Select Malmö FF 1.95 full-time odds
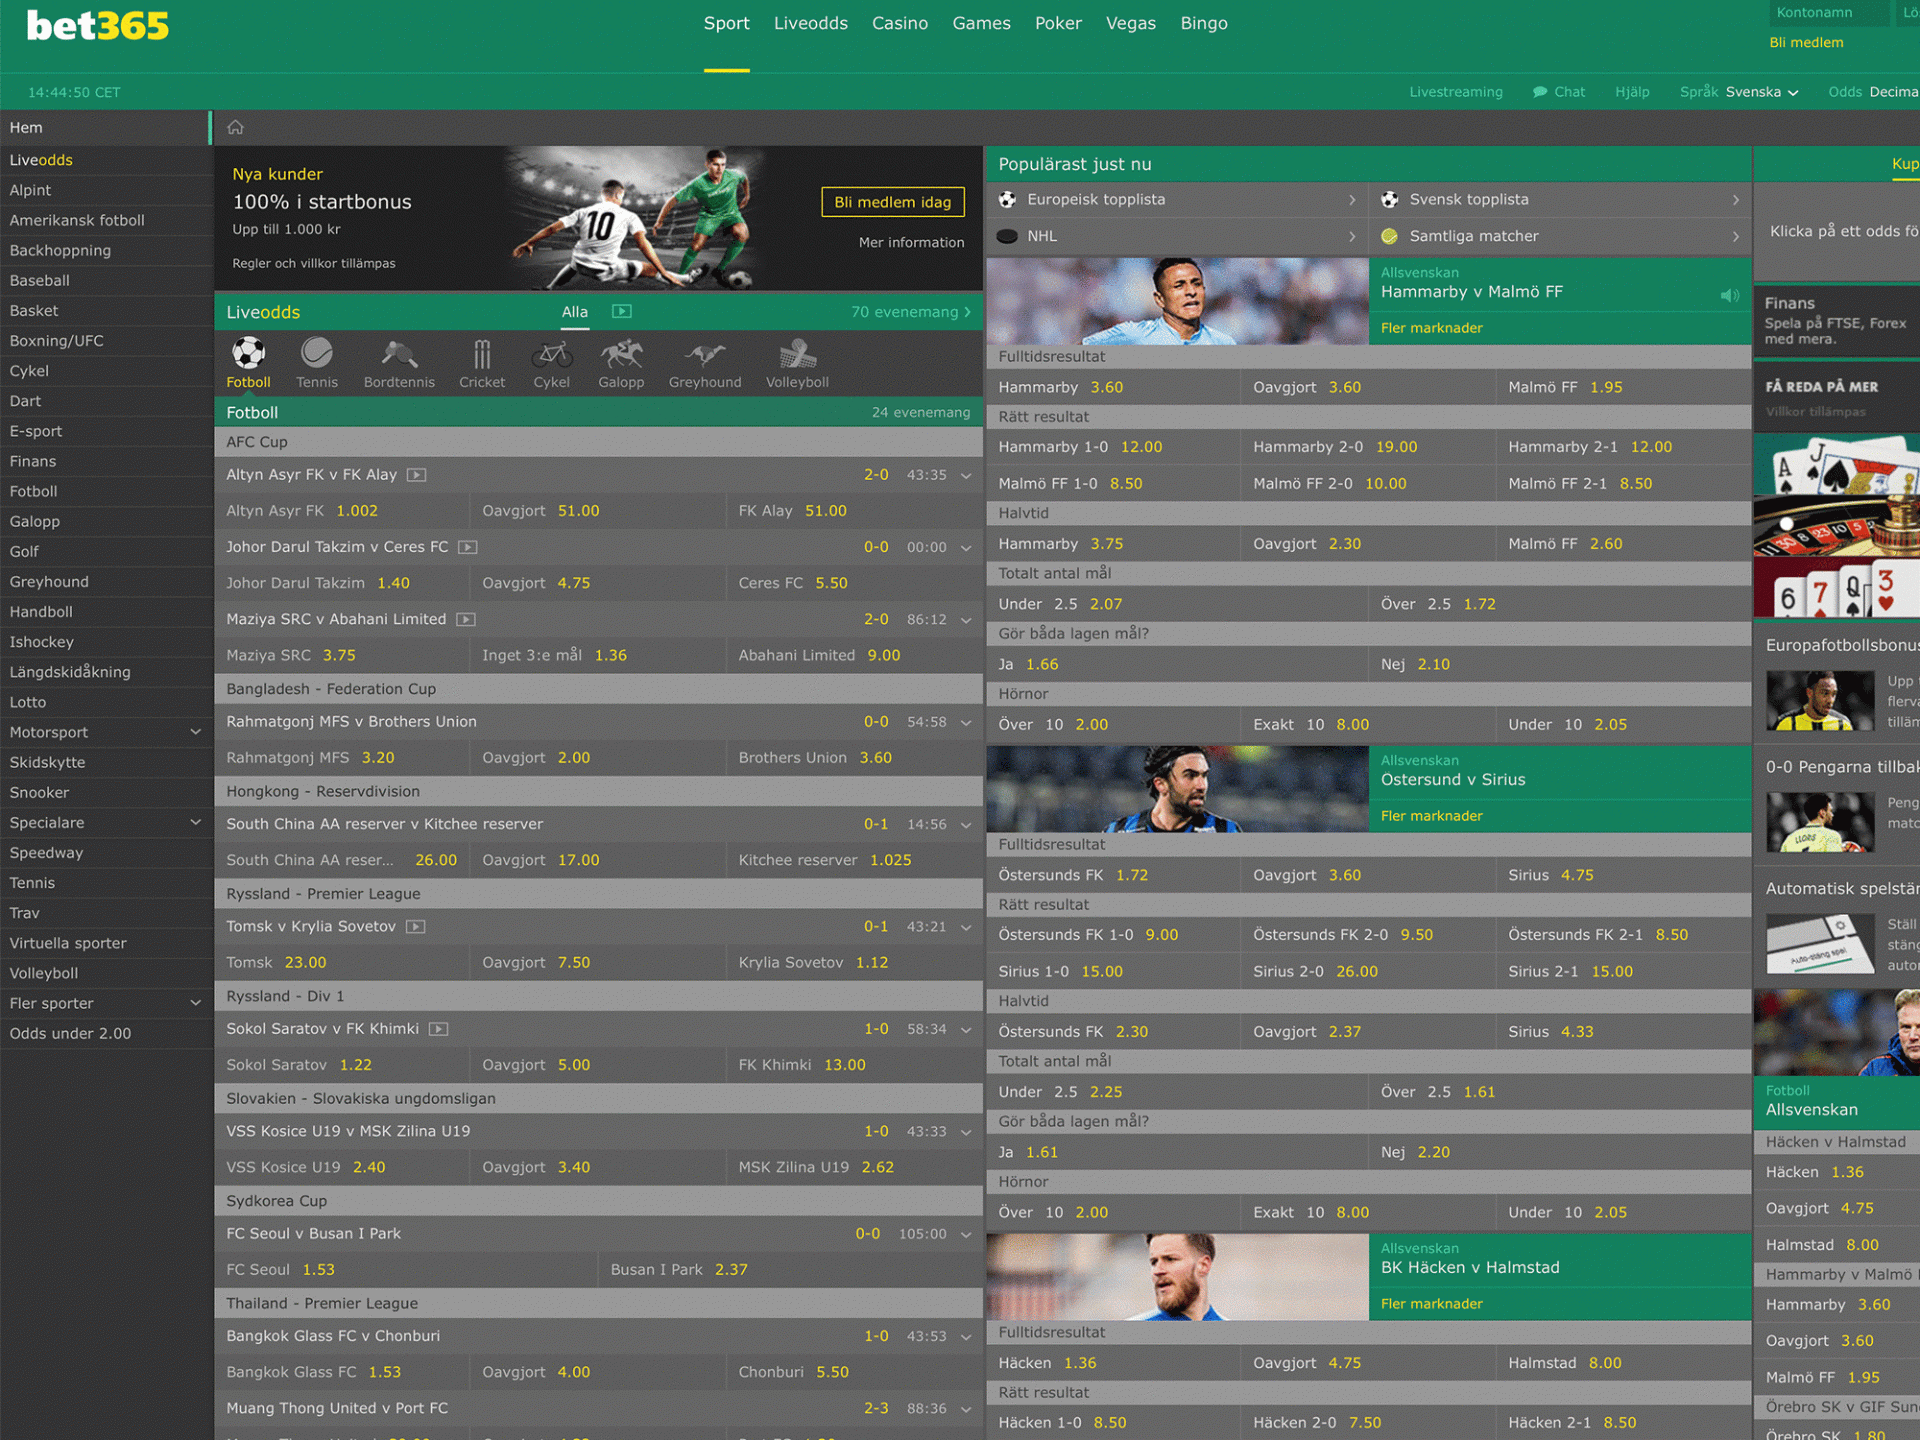Screen dimensions: 1920x1440 pyautogui.click(x=1623, y=387)
